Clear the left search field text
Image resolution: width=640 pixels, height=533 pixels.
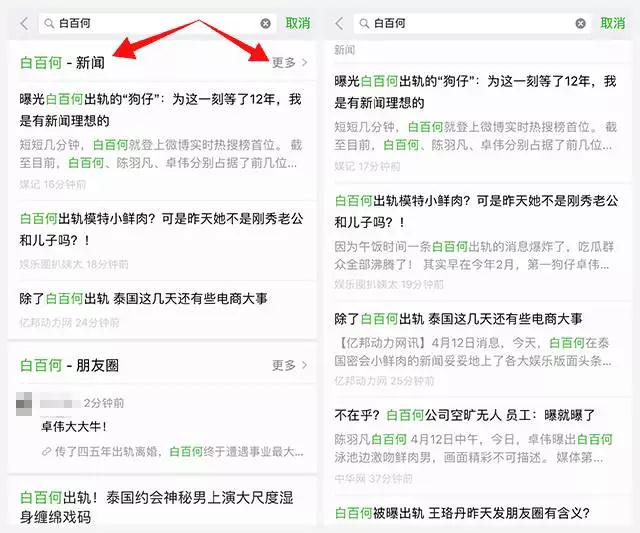(265, 24)
